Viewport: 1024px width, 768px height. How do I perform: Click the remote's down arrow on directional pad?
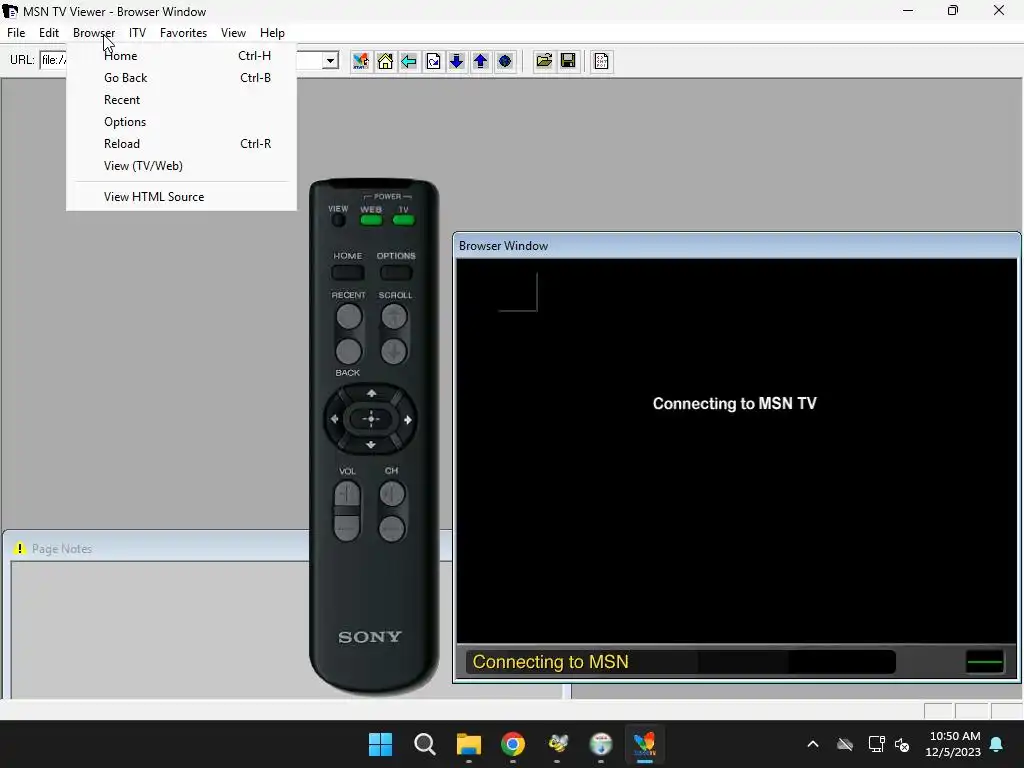coord(371,445)
